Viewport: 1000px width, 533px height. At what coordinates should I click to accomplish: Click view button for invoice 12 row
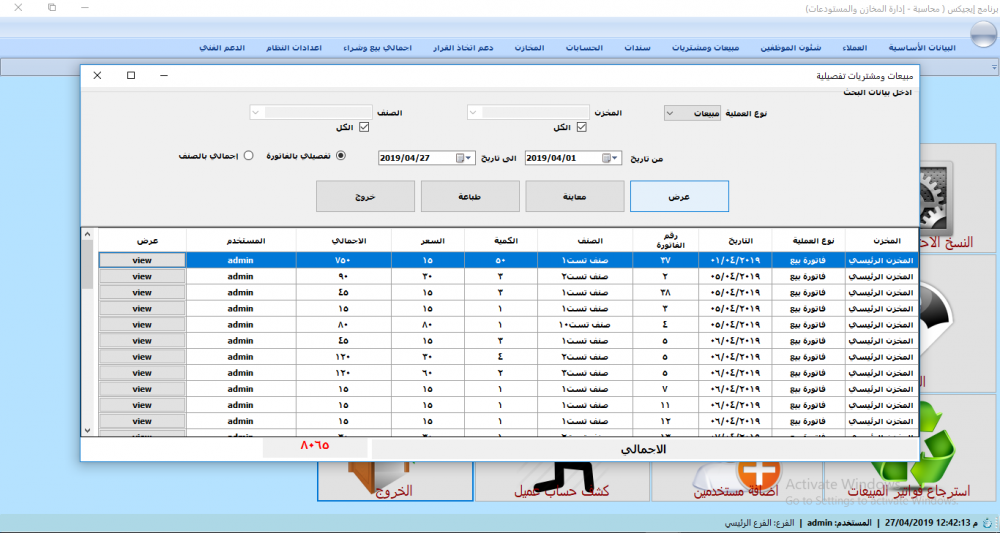[142, 421]
